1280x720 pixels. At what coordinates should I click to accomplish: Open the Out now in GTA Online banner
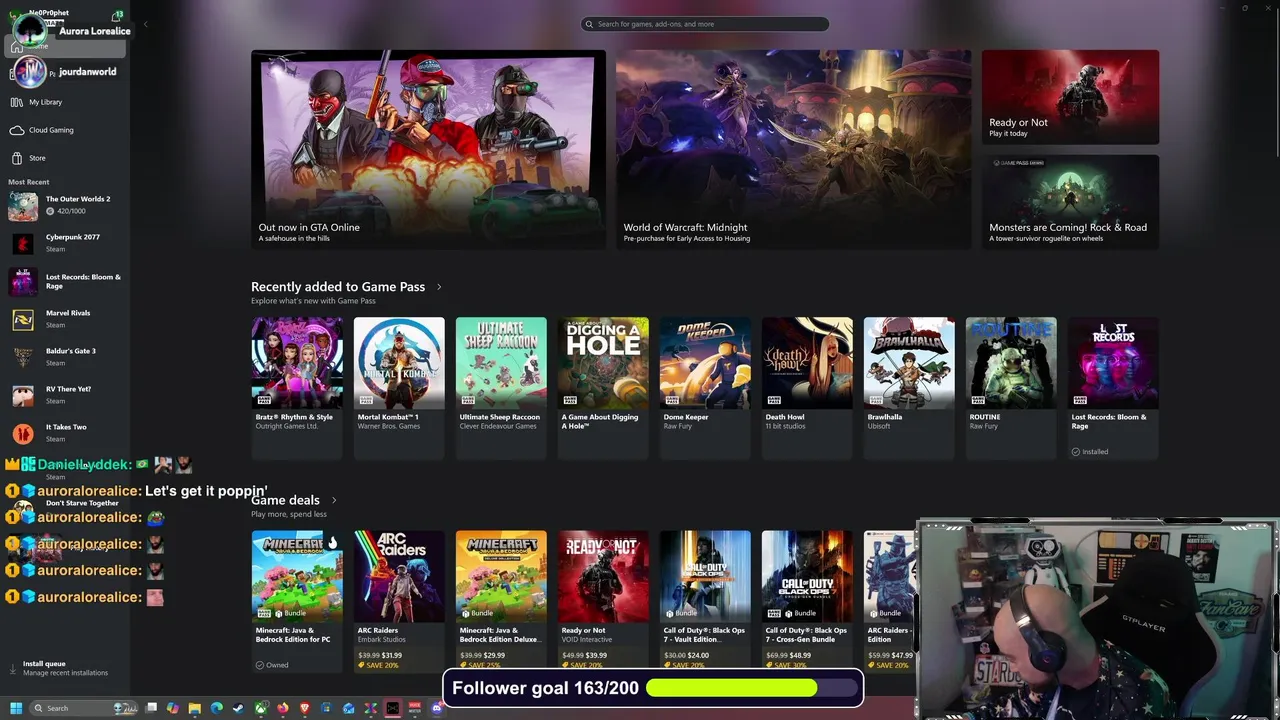(428, 149)
